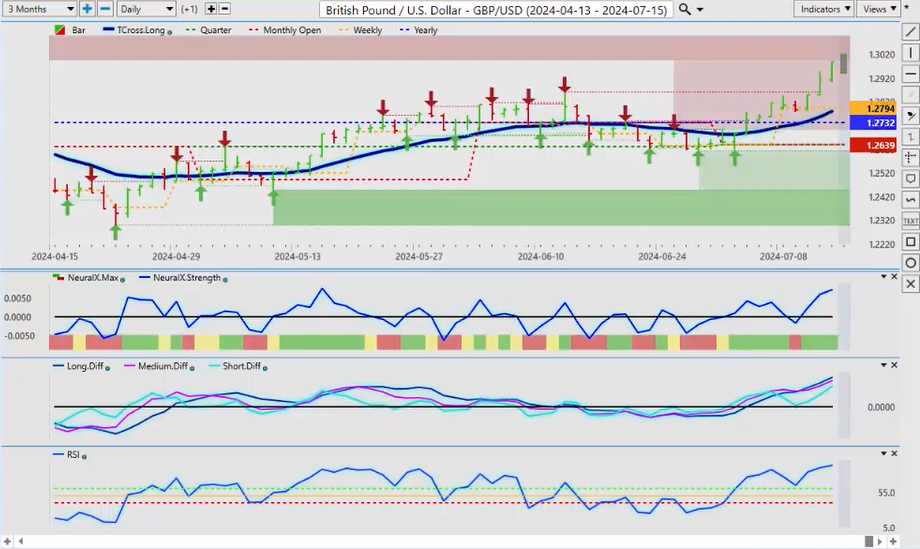Image resolution: width=920 pixels, height=549 pixels.
Task: Select the ellipse drawing tool
Action: [911, 263]
